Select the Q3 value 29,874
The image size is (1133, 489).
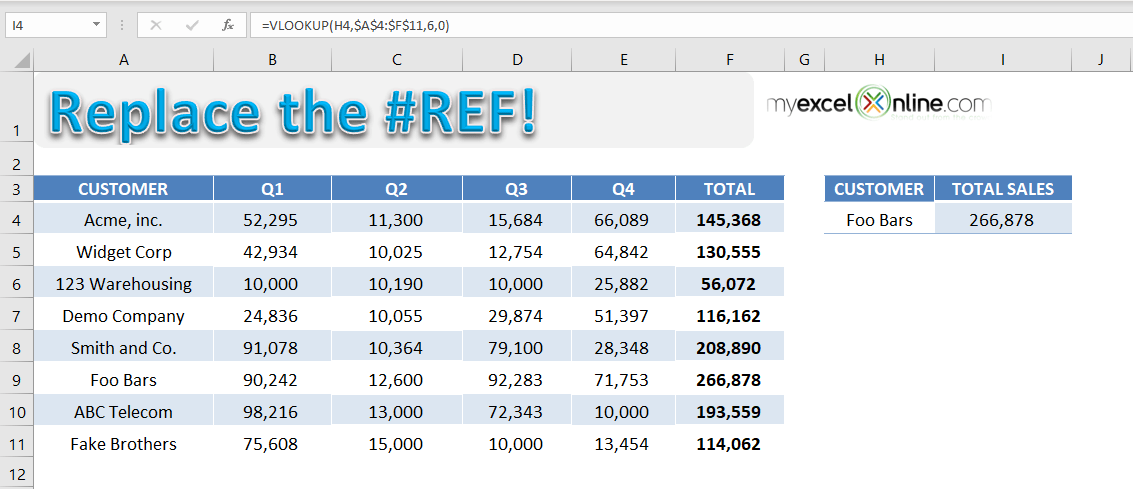[517, 316]
